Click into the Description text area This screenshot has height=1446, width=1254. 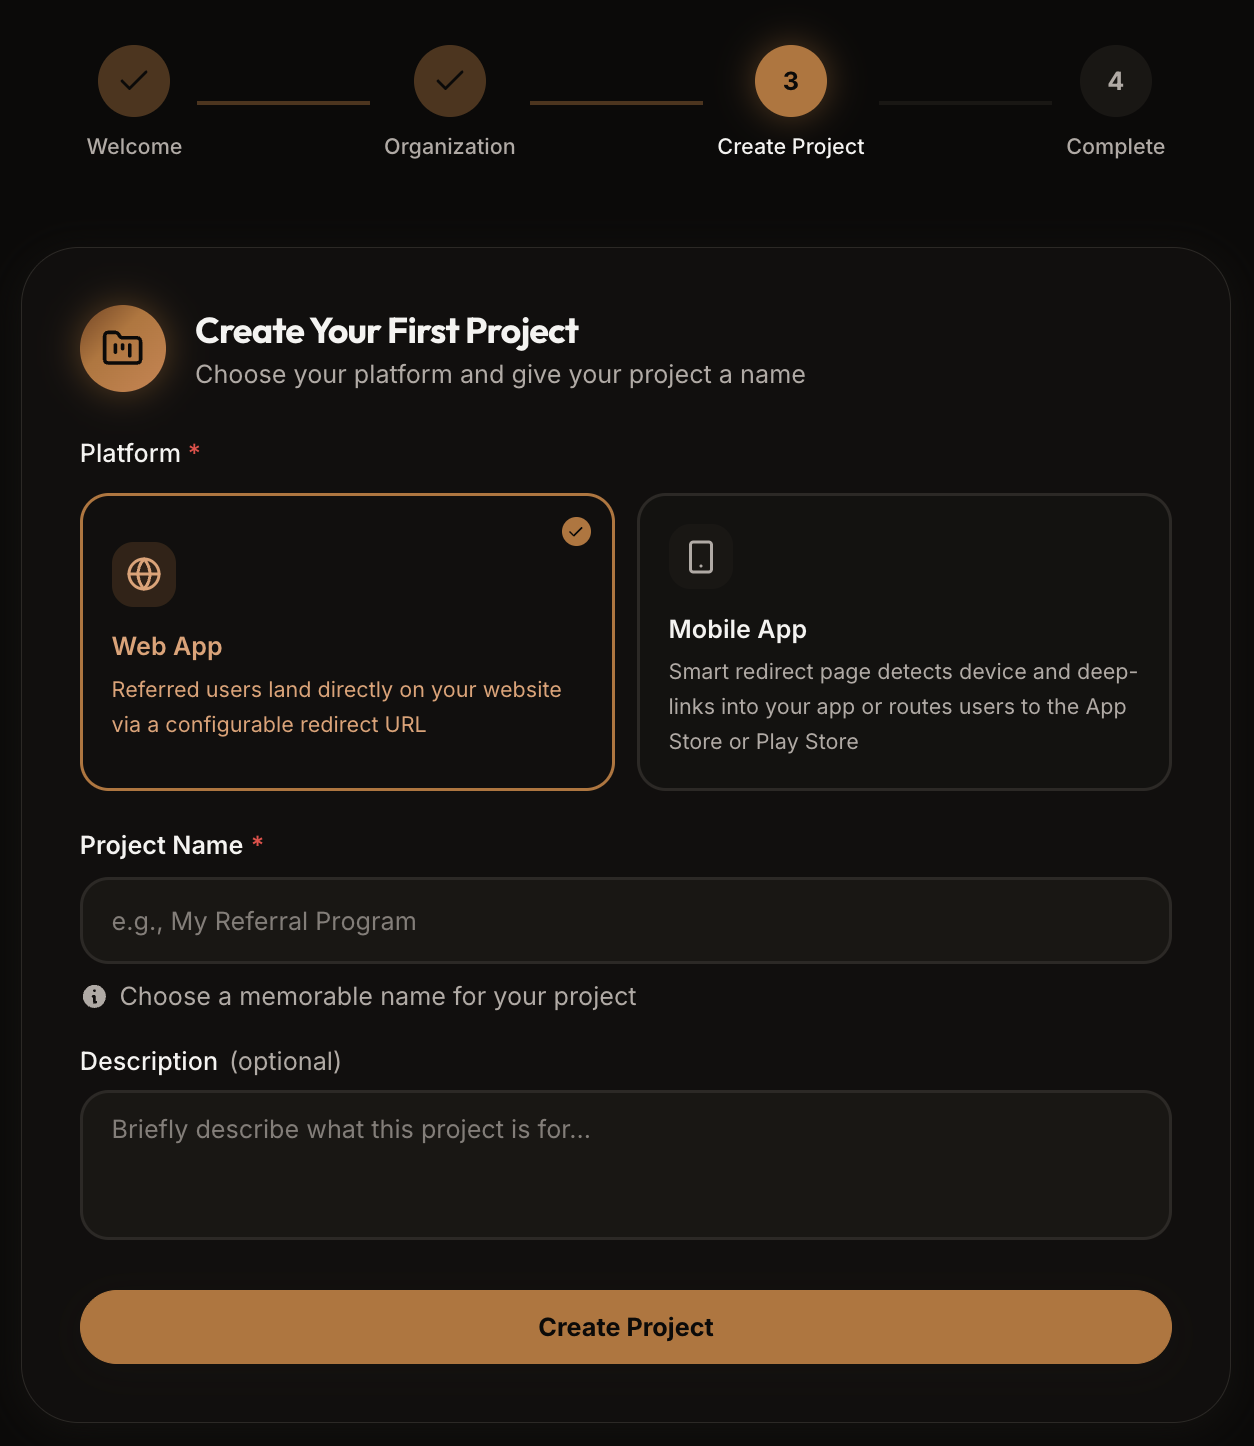point(626,1165)
